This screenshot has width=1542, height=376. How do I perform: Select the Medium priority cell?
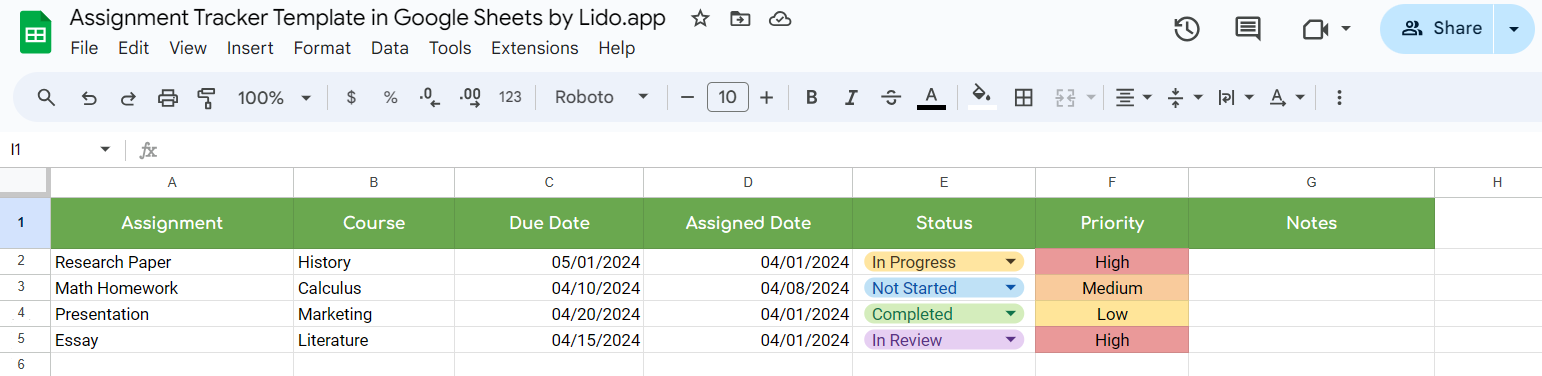[x=1112, y=288]
